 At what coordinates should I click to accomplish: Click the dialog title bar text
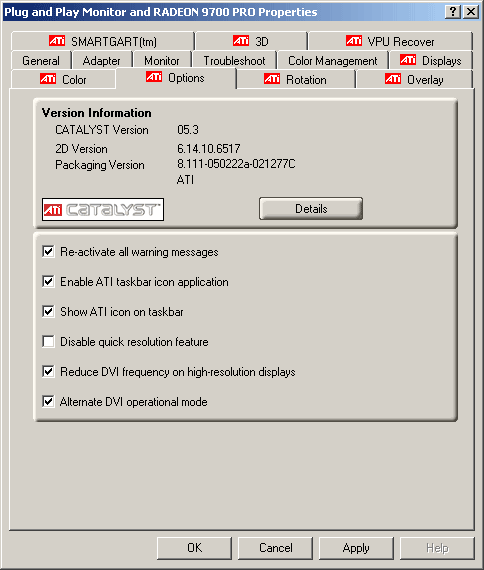click(161, 12)
